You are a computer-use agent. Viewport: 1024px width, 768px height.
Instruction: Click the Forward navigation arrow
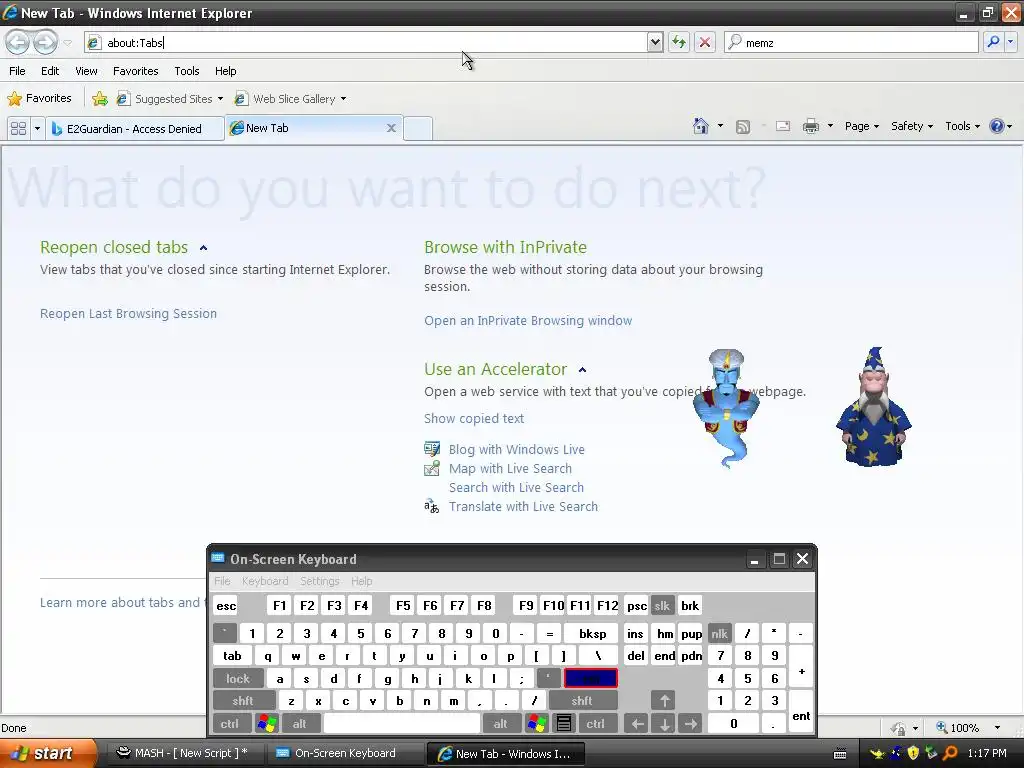[x=44, y=42]
